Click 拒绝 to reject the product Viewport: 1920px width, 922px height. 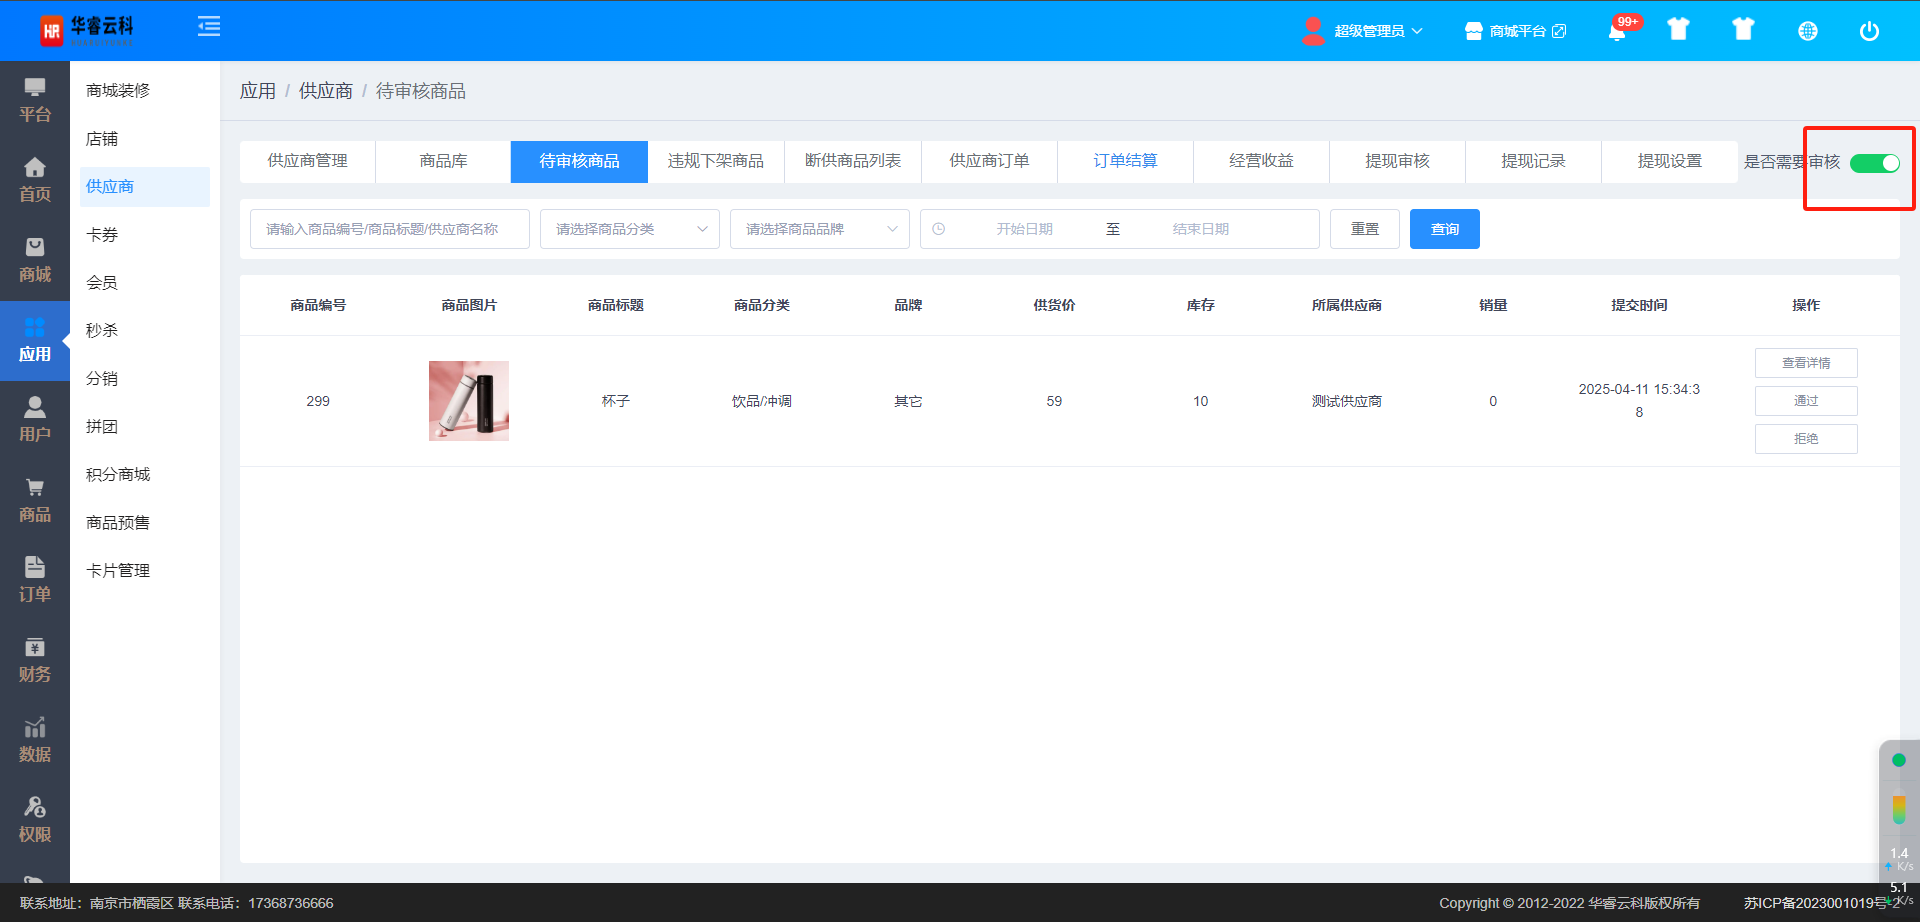[1805, 439]
